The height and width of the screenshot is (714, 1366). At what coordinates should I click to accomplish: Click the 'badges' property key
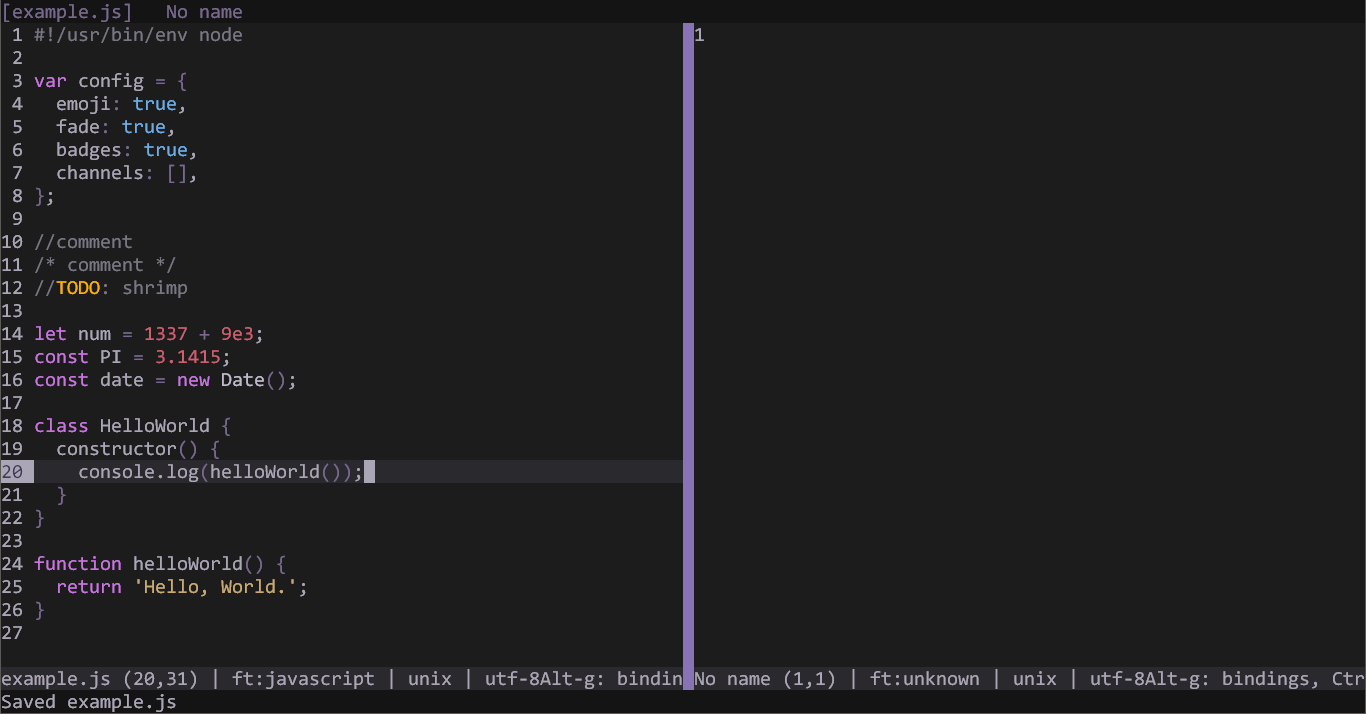(89, 150)
